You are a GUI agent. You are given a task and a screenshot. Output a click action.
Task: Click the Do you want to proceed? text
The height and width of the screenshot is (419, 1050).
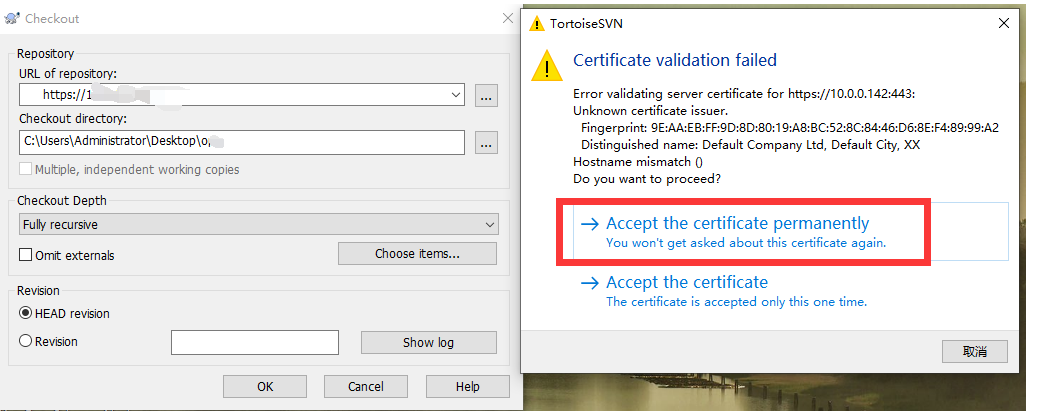(x=646, y=179)
